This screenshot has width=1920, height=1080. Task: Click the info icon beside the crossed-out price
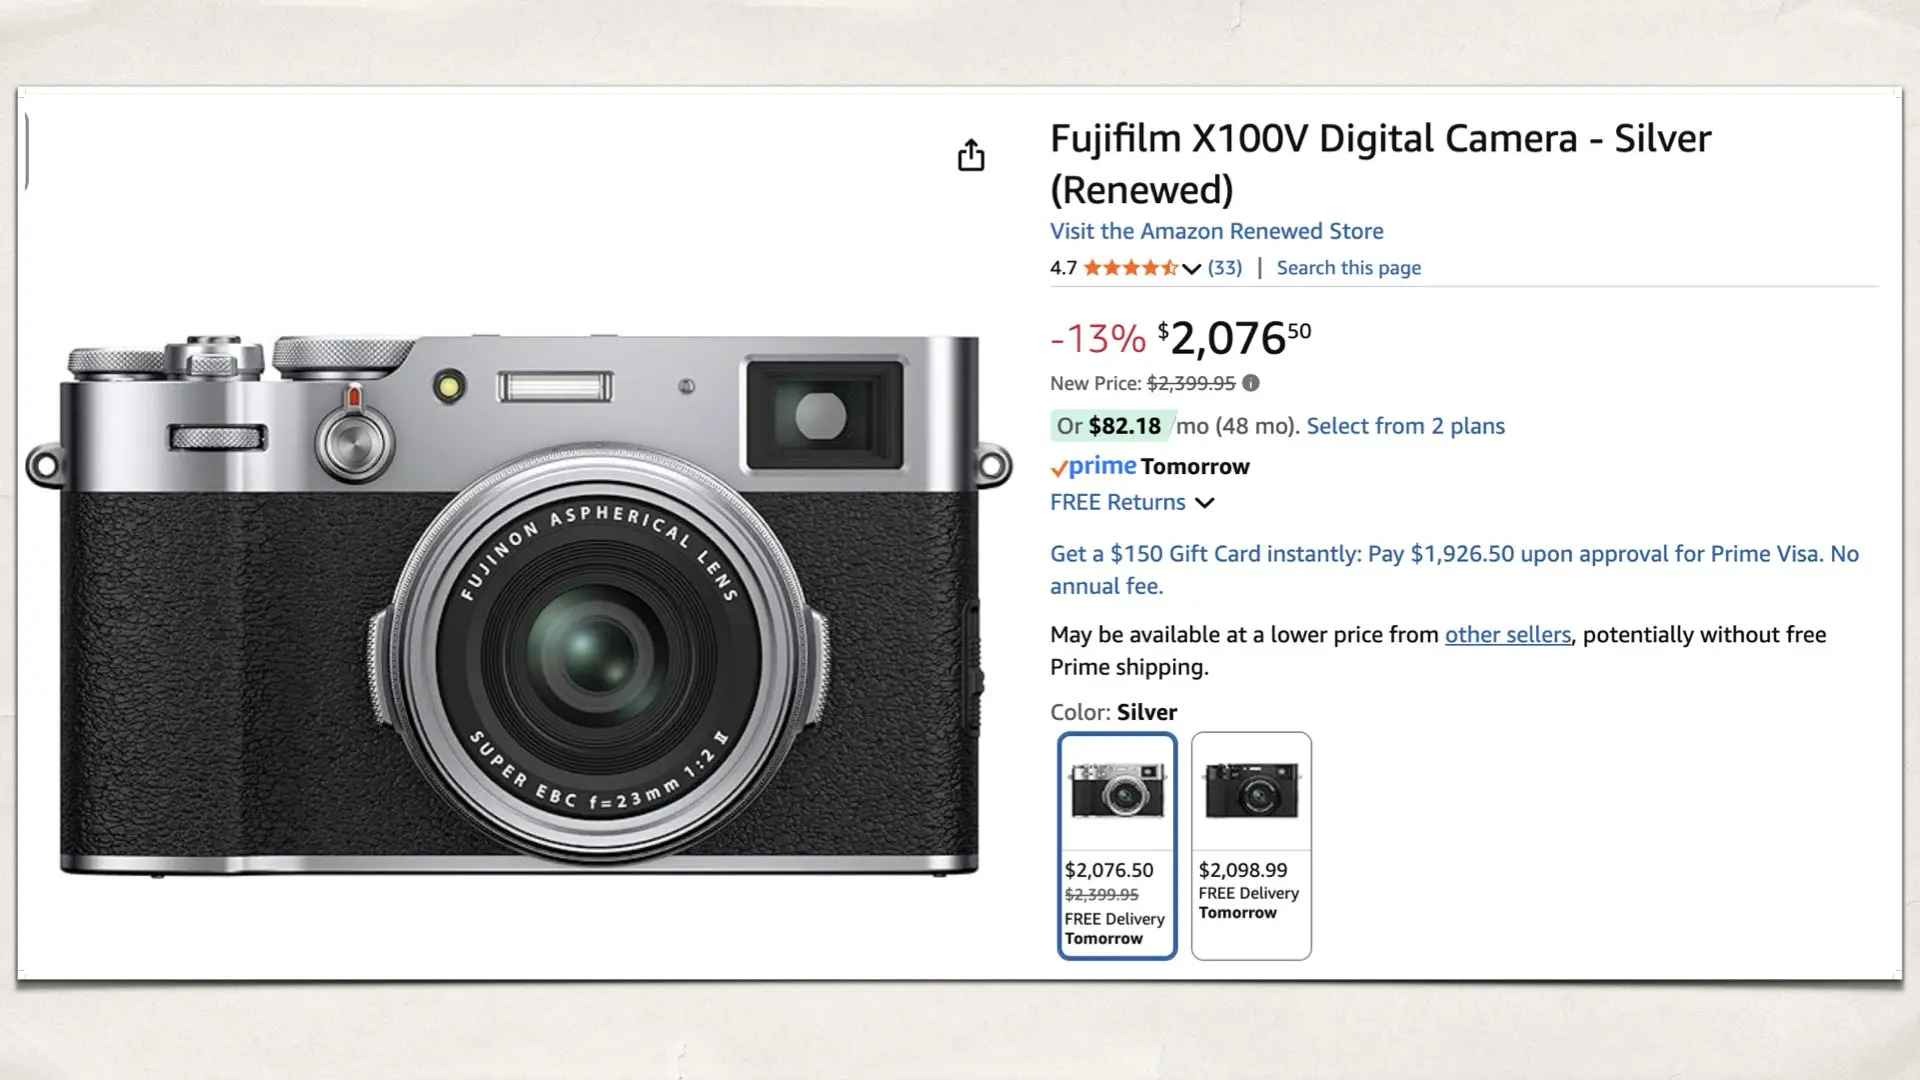pos(1252,383)
